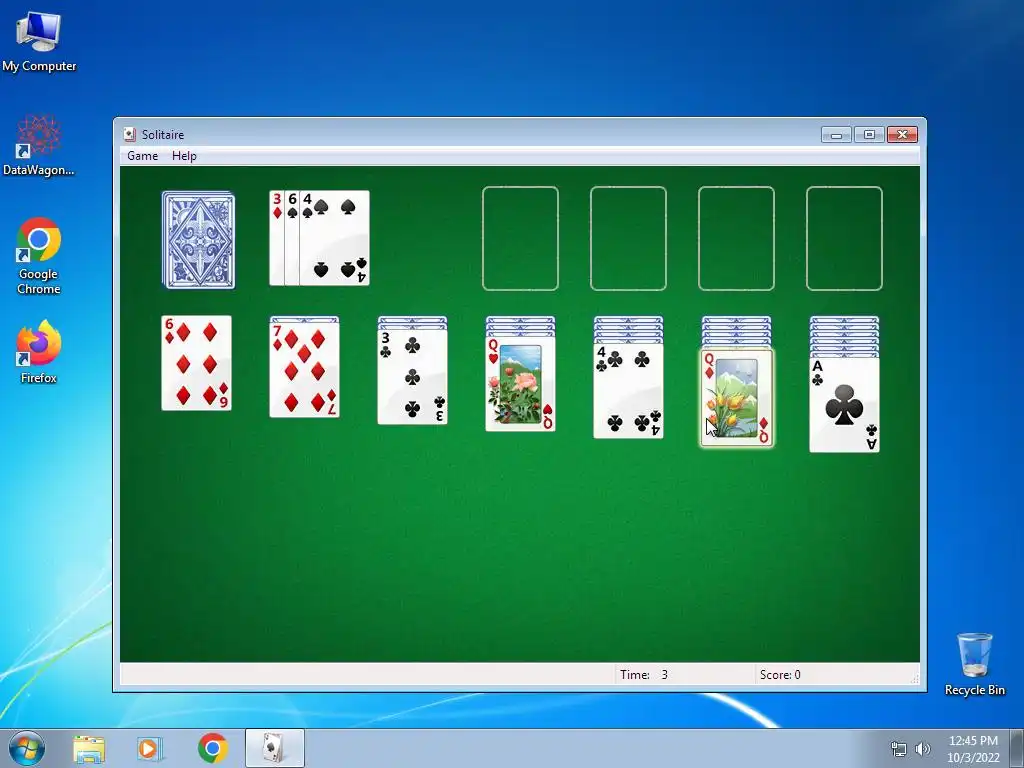1024x768 pixels.
Task: Click the face-down cards above 3 of clubs
Action: [x=413, y=322]
